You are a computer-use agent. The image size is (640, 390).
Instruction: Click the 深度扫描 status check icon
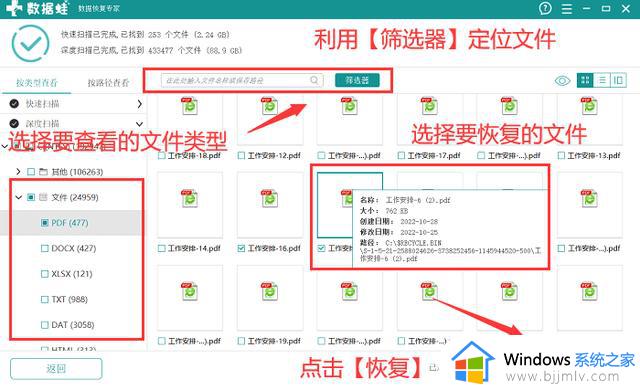(x=14, y=124)
